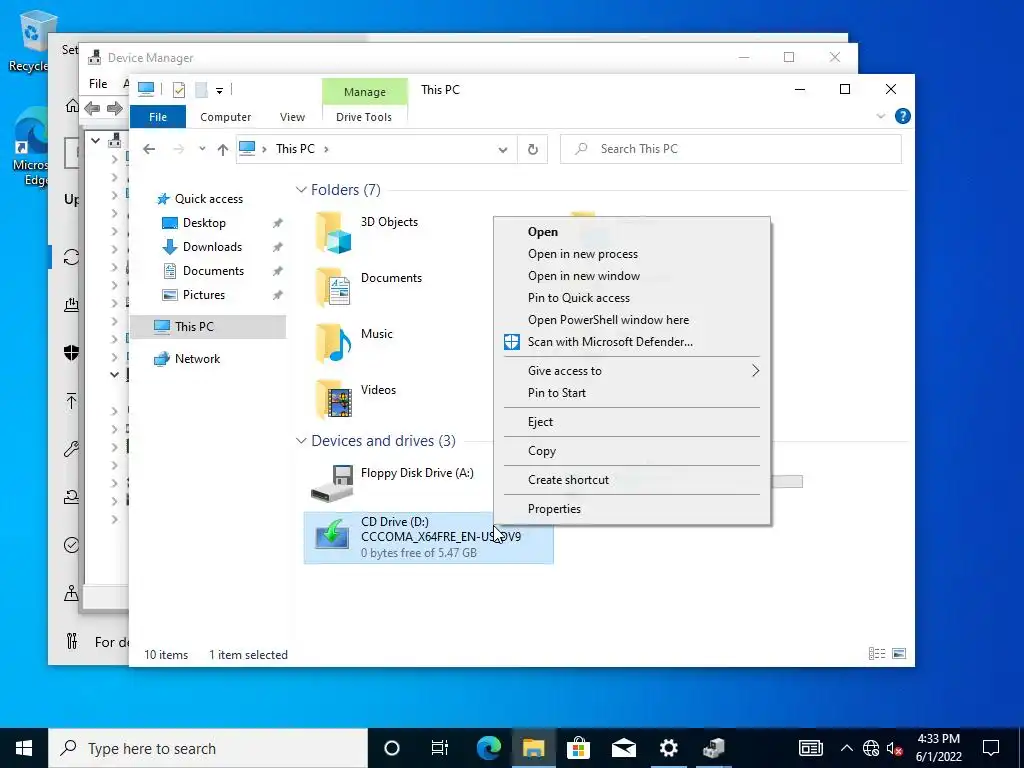Open the notification center icon
This screenshot has height=768, width=1024.
[991, 748]
